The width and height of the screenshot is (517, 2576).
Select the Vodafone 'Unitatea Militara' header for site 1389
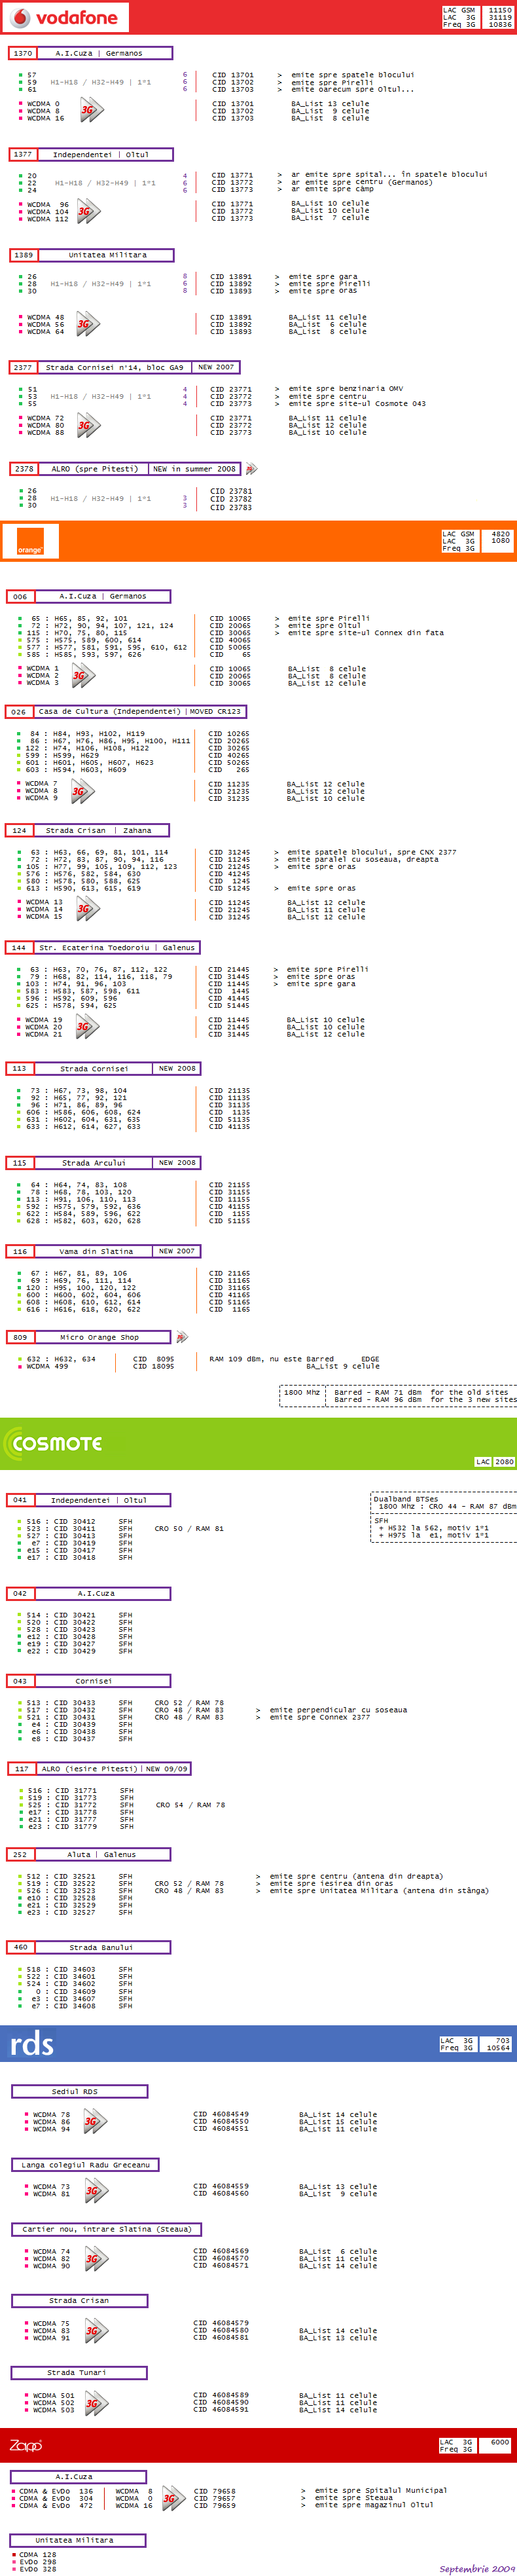pos(106,255)
